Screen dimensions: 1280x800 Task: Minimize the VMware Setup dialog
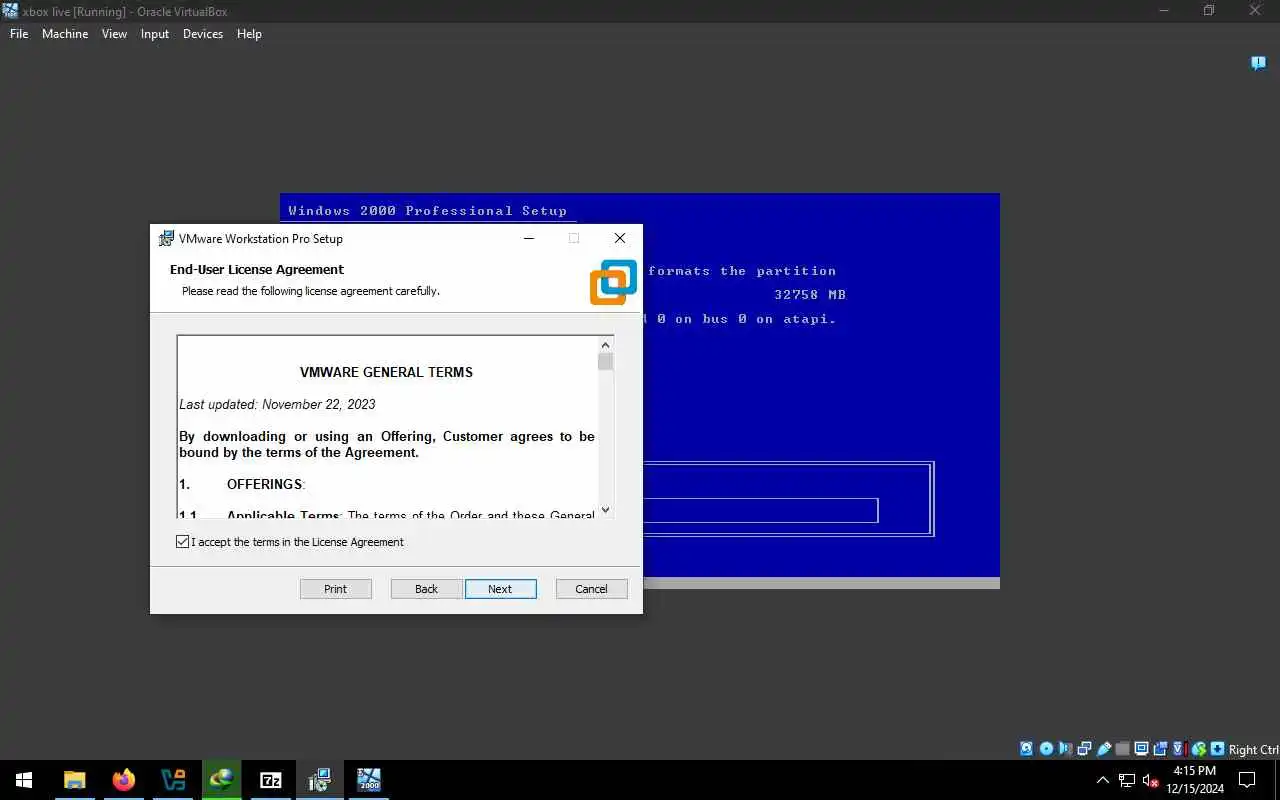(x=529, y=238)
